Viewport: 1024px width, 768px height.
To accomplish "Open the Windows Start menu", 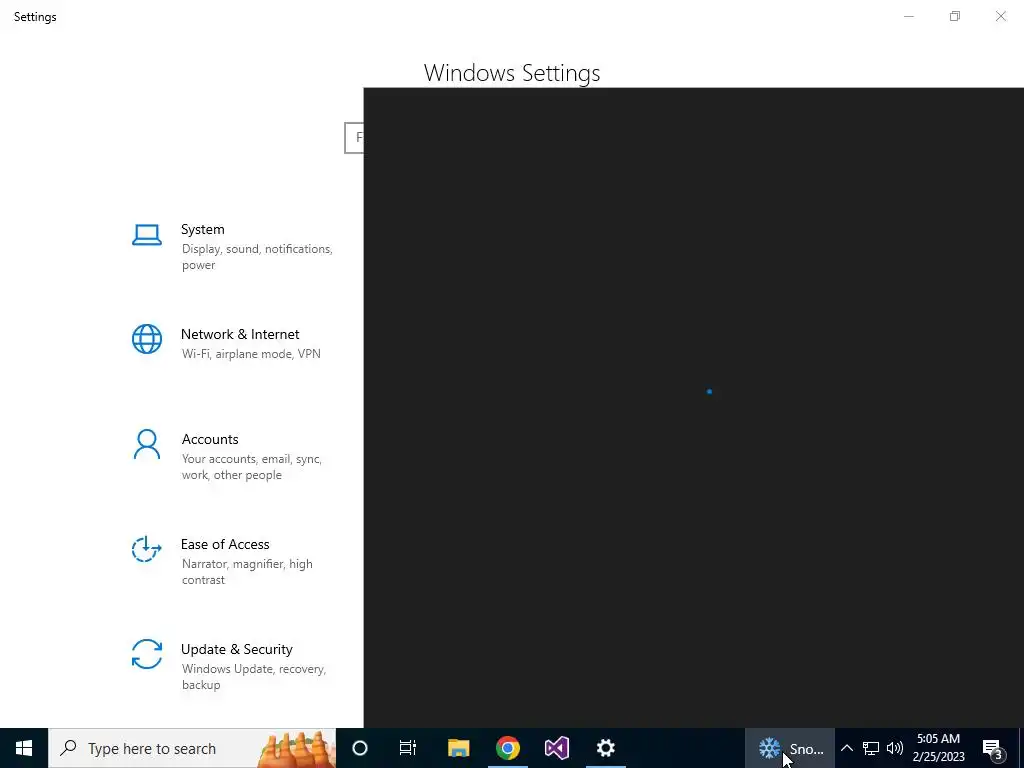I will point(24,748).
